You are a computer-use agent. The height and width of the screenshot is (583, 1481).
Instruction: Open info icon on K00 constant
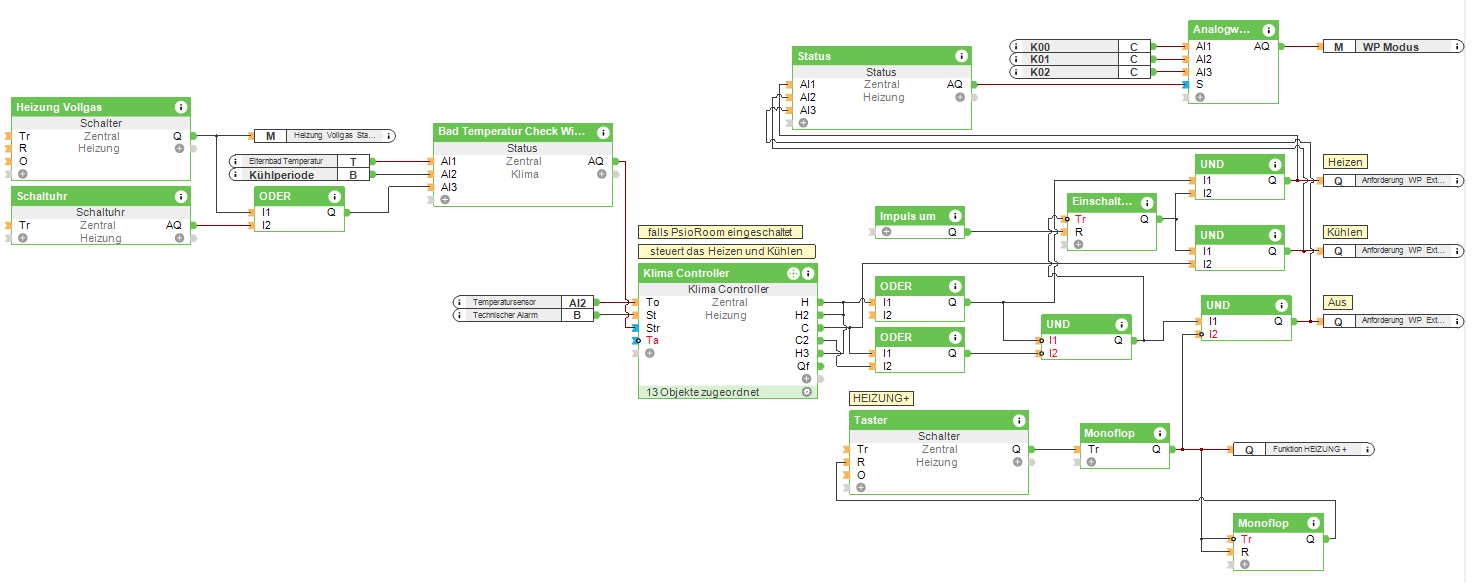tap(1016, 46)
